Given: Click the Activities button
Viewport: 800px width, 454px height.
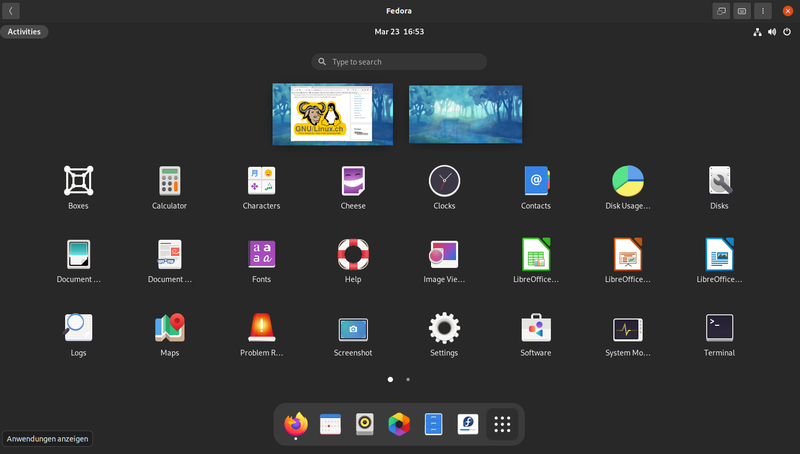Looking at the screenshot, I should click(24, 32).
